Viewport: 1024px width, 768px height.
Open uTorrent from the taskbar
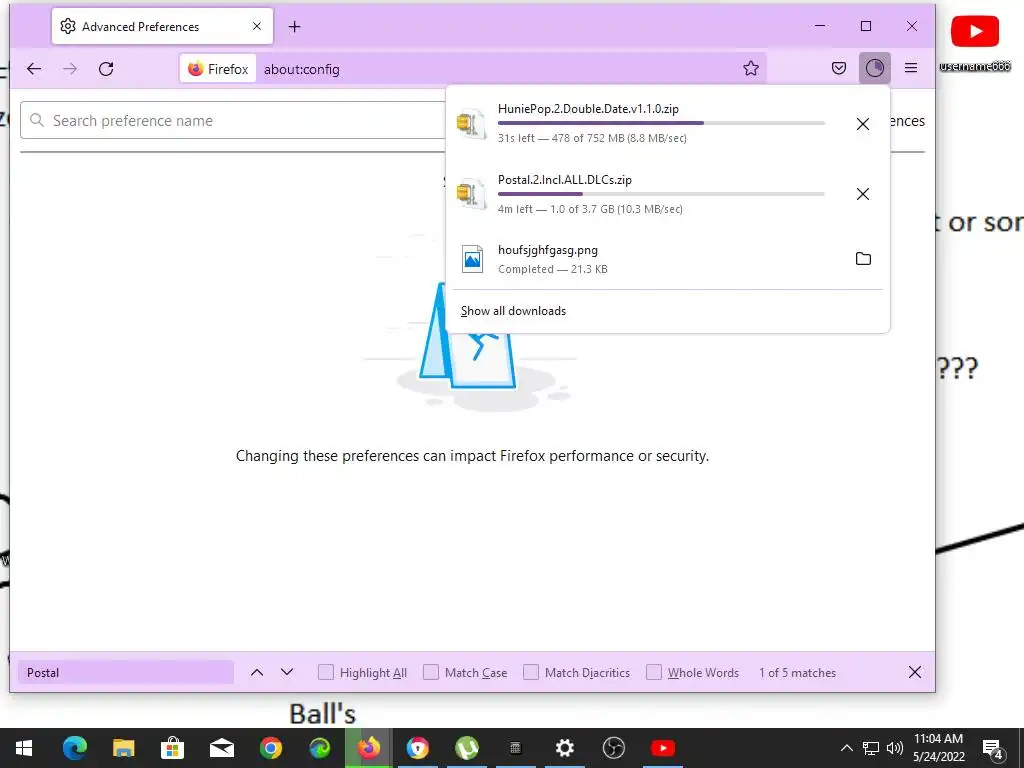(466, 748)
